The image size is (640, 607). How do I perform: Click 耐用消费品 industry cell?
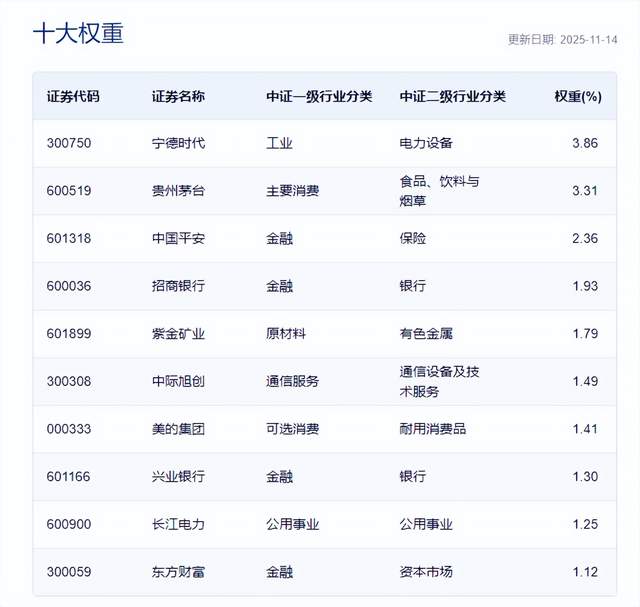point(433,429)
